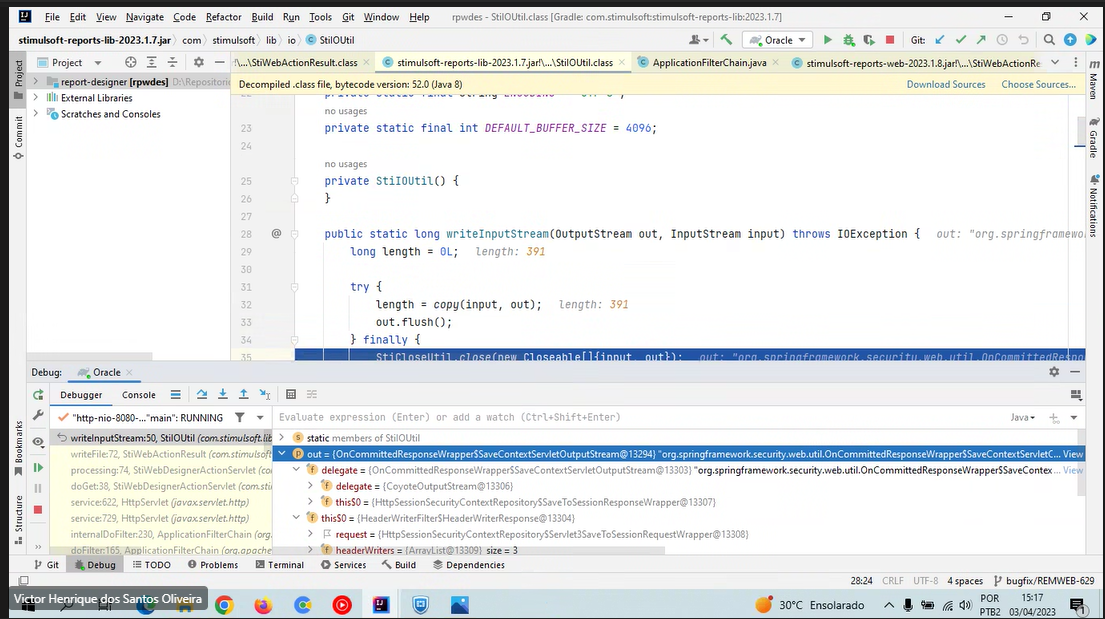Viewport: 1105px width, 619px height.
Task: Click the Git Push arrow icon
Action: (x=981, y=40)
